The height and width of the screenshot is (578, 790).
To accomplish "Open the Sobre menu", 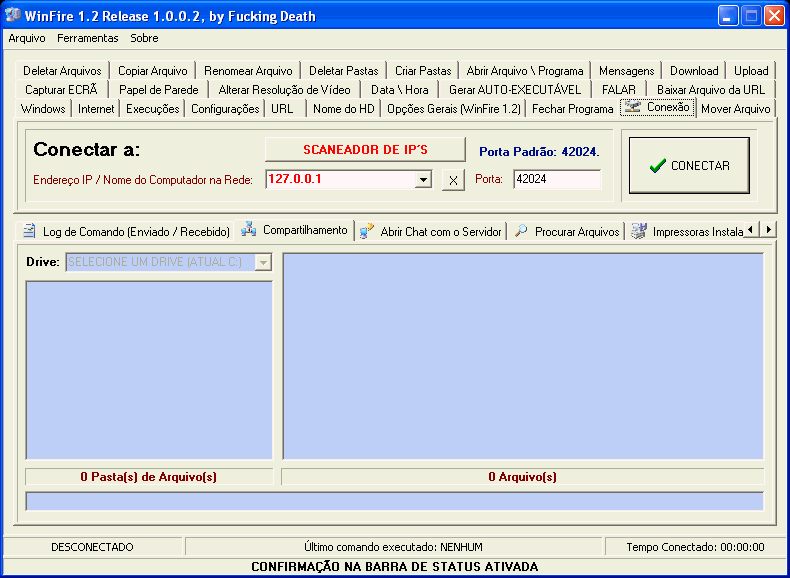I will tap(144, 38).
